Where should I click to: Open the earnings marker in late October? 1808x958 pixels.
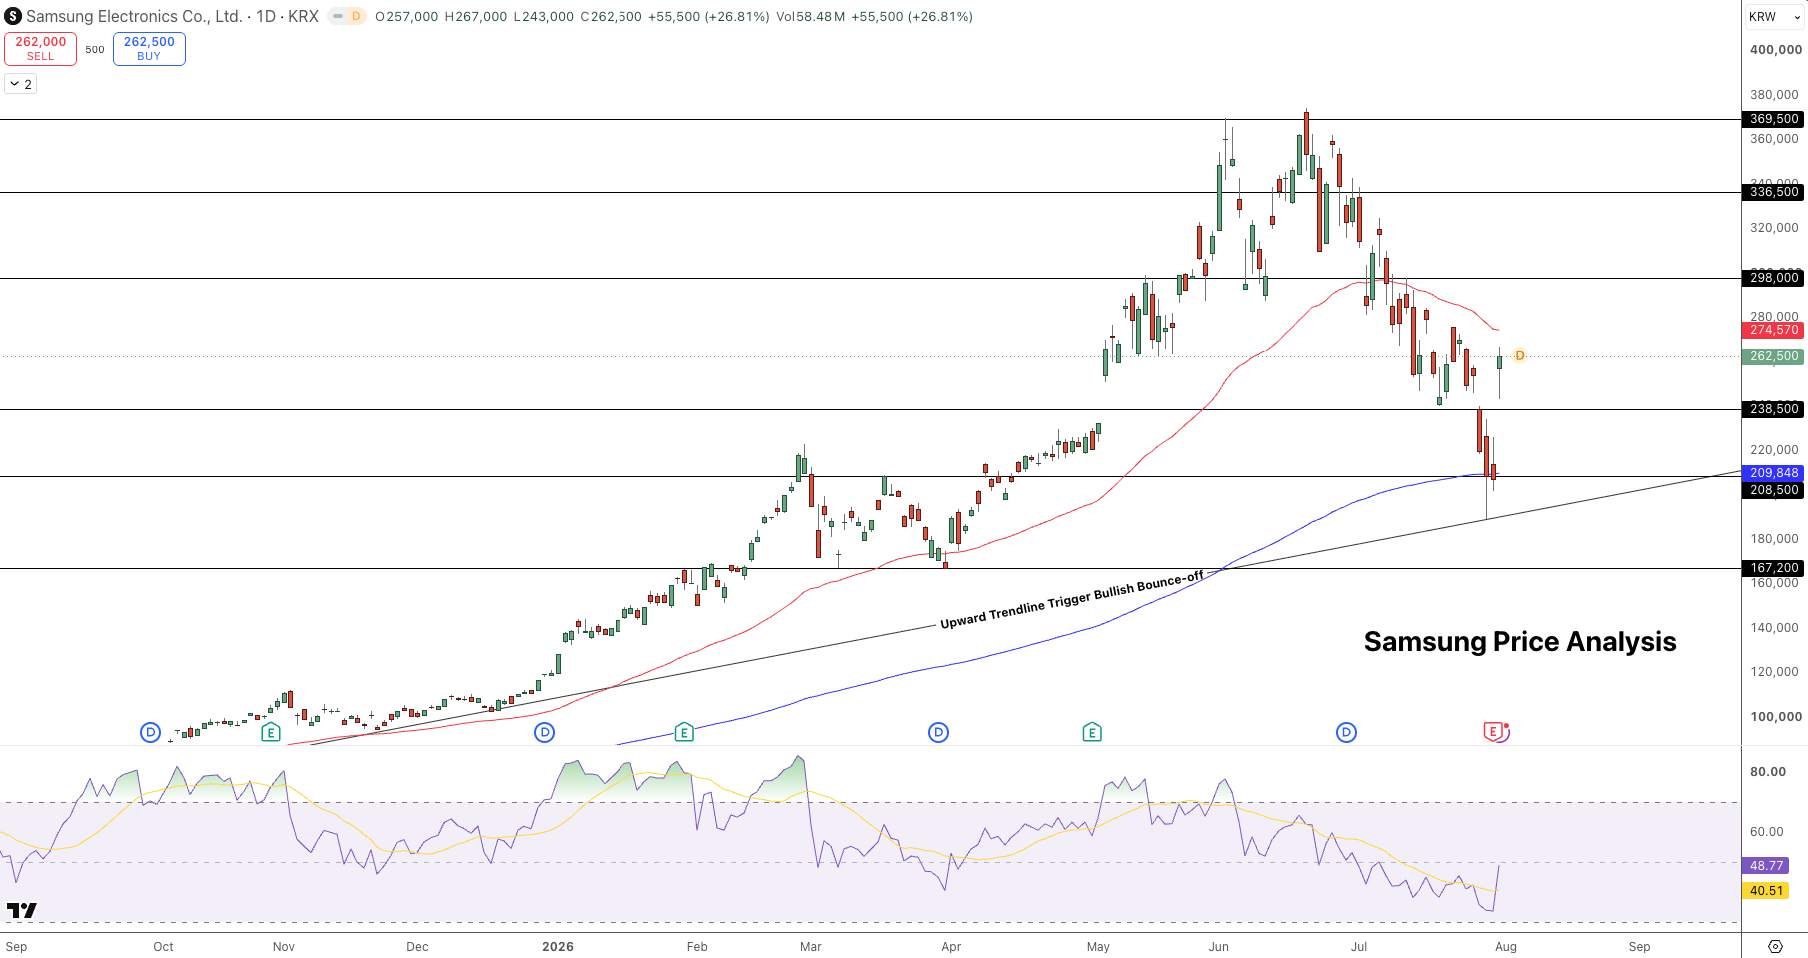click(x=270, y=732)
